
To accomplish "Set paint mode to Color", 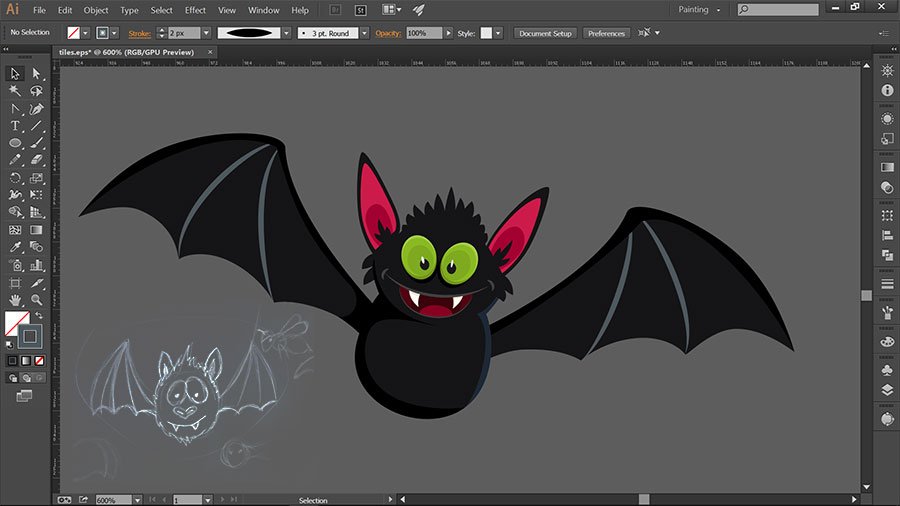I will click(12, 360).
